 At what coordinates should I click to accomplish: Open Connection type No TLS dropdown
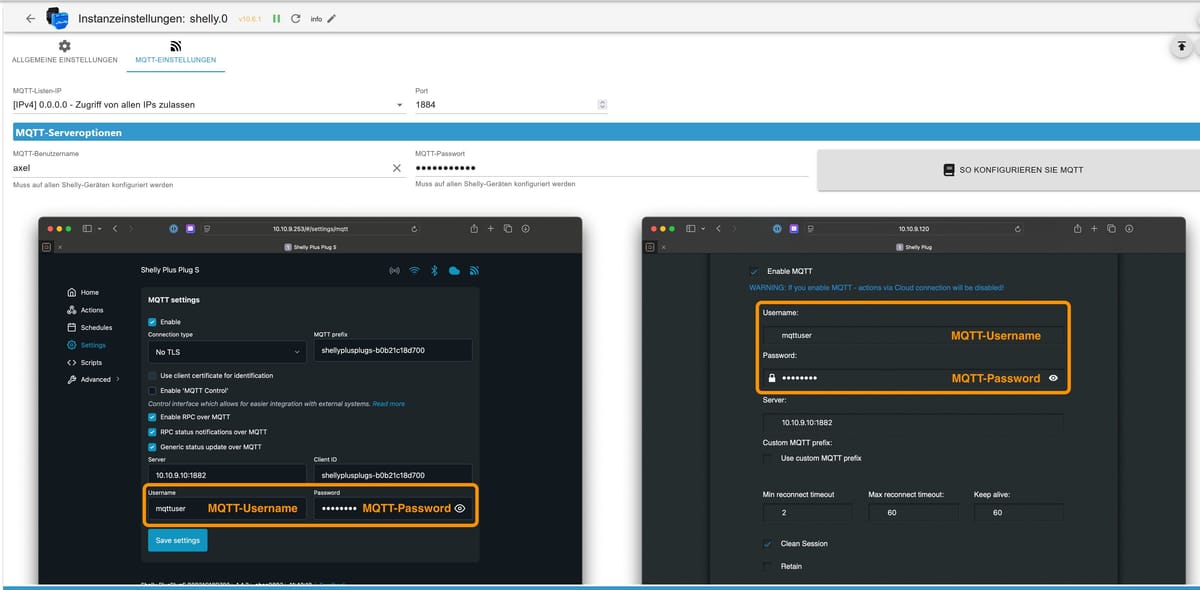point(227,351)
